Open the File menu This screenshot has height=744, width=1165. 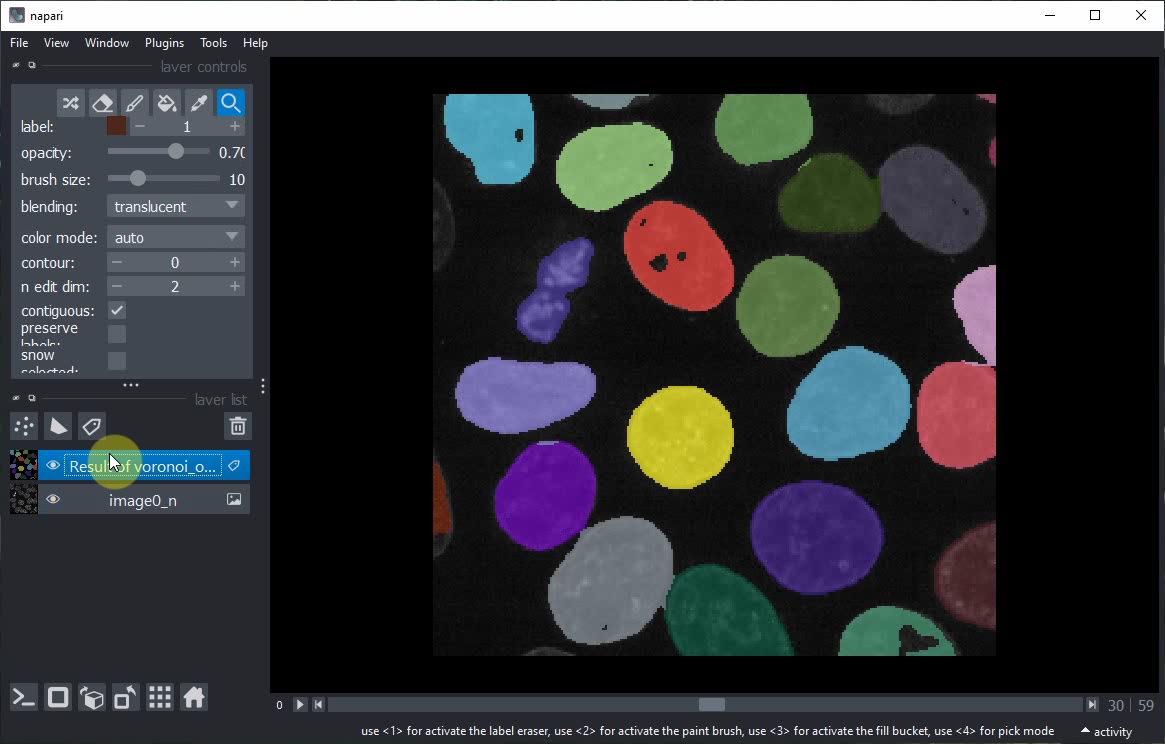tap(19, 43)
